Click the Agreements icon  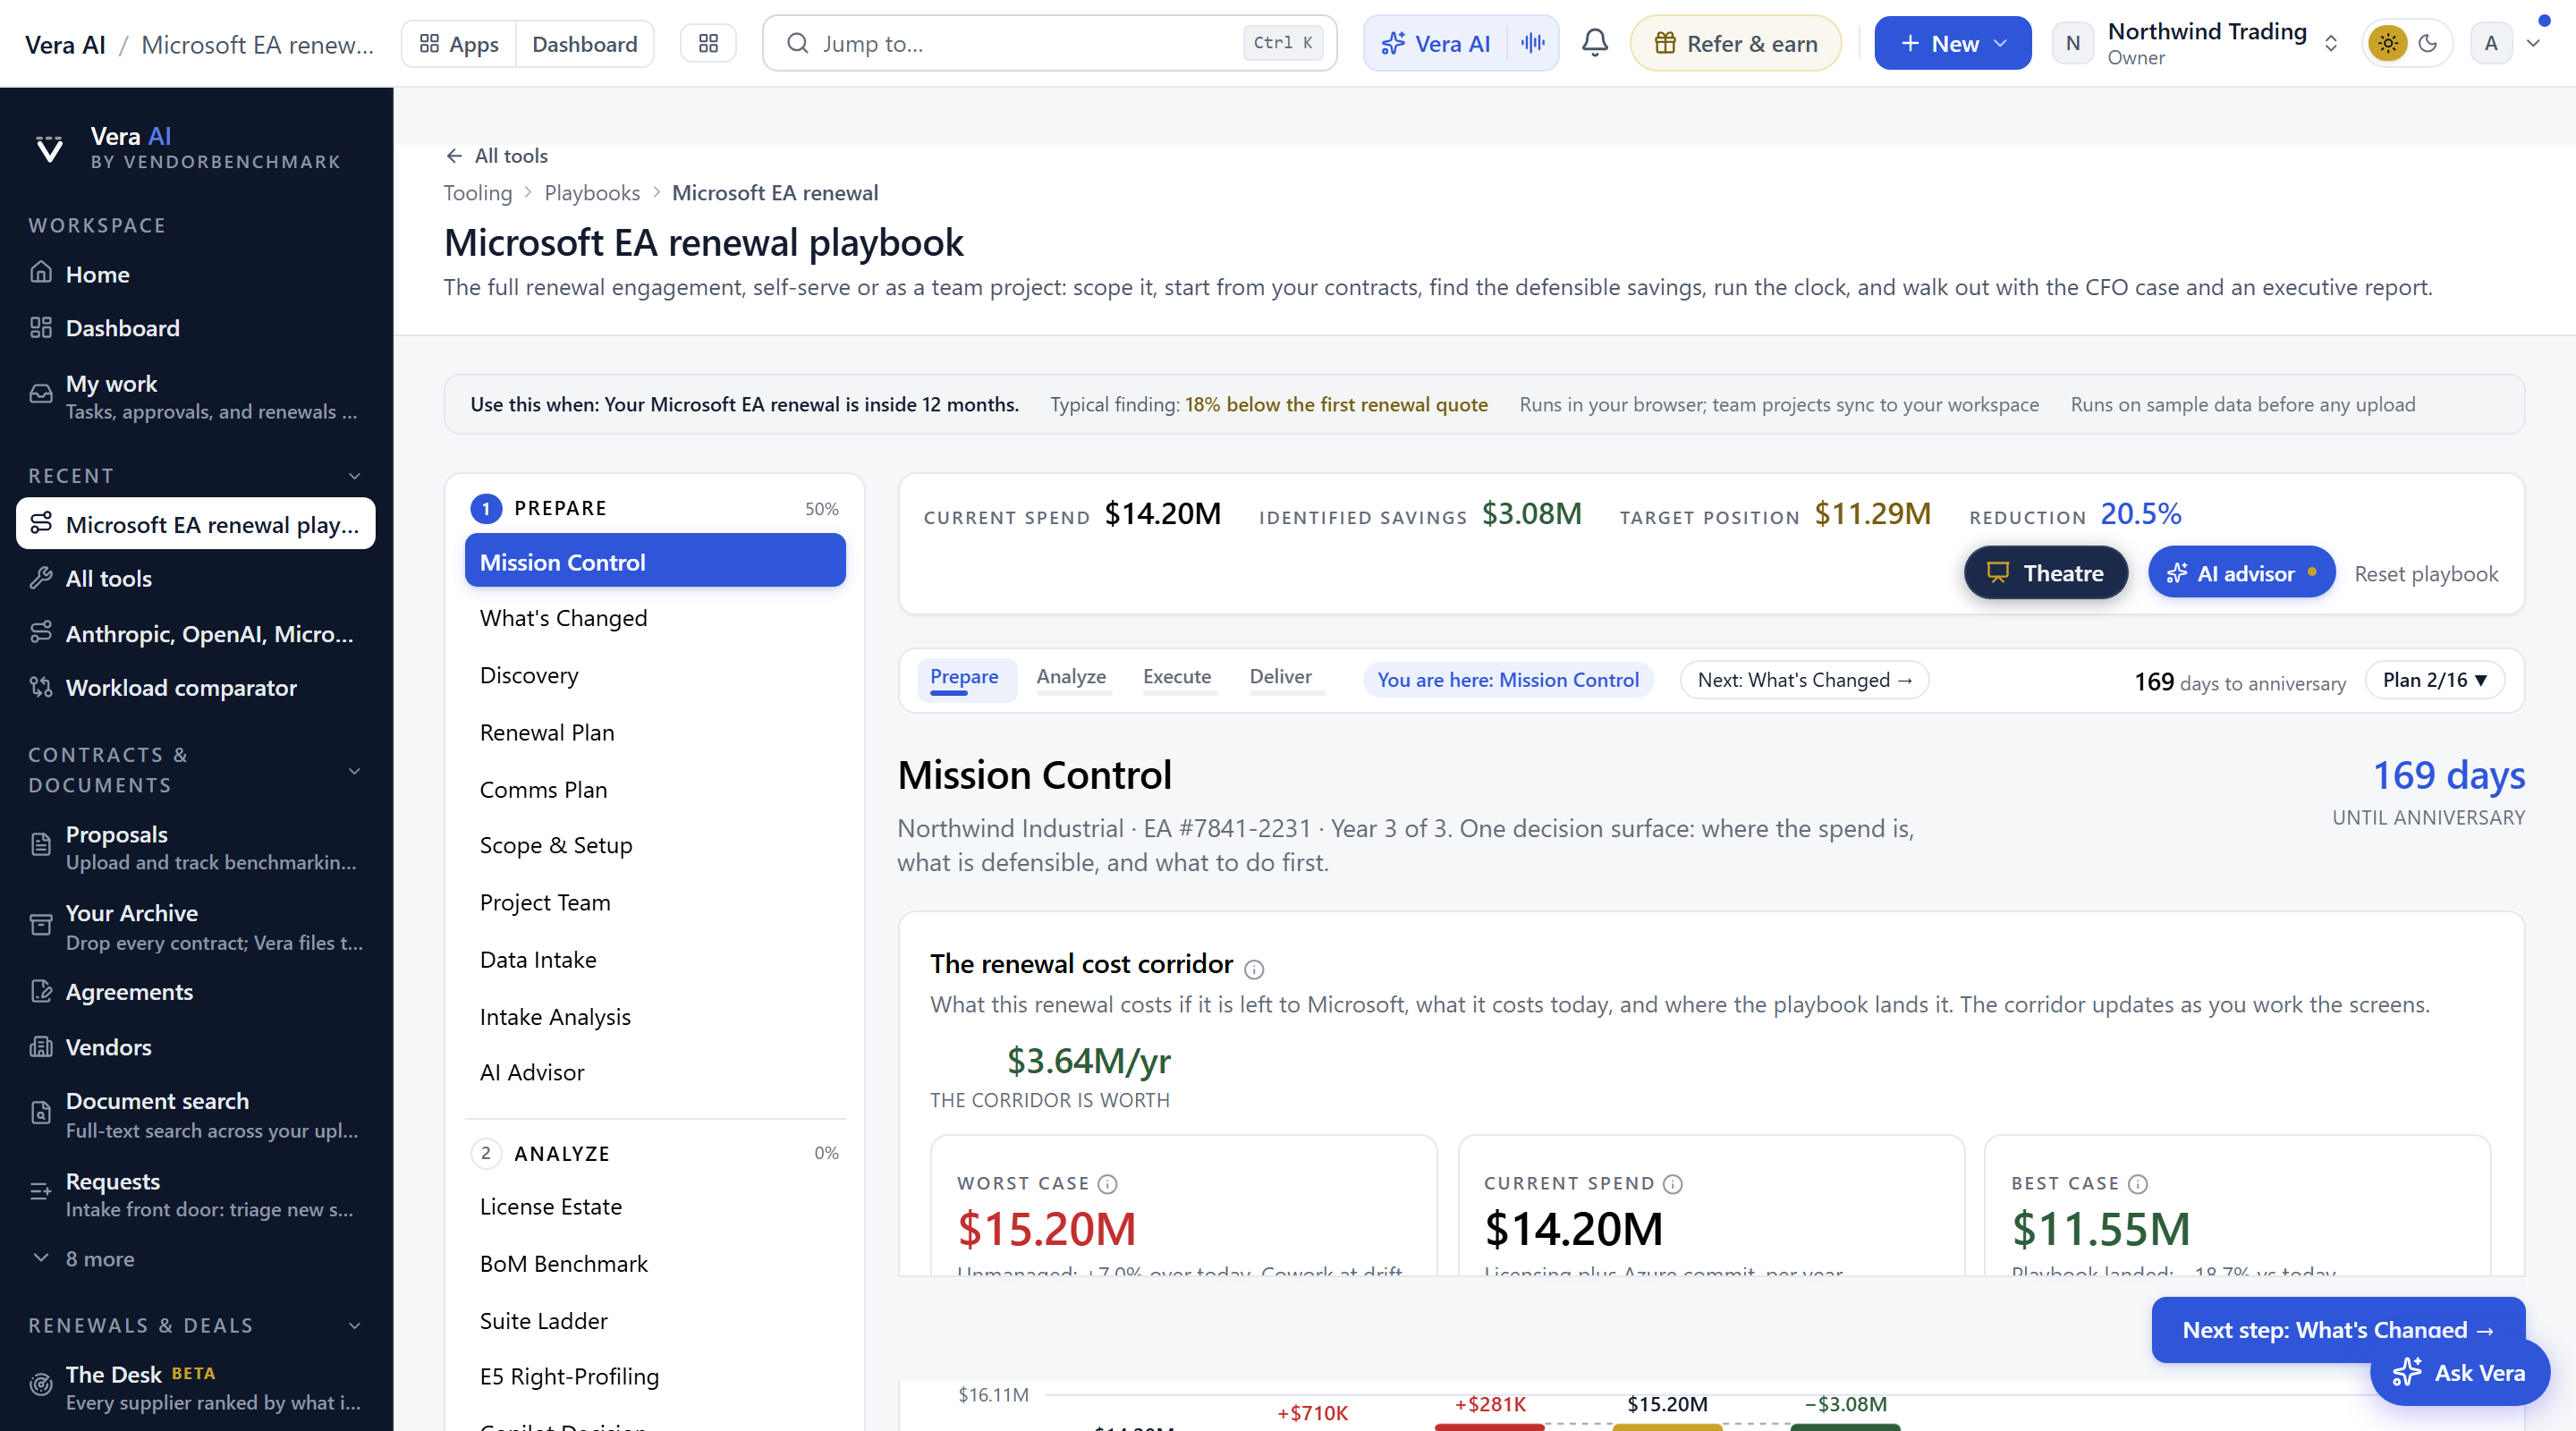[41, 991]
